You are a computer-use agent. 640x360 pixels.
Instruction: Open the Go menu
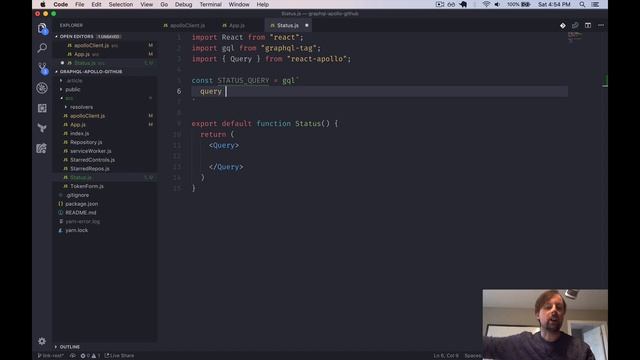pyautogui.click(x=164, y=4)
